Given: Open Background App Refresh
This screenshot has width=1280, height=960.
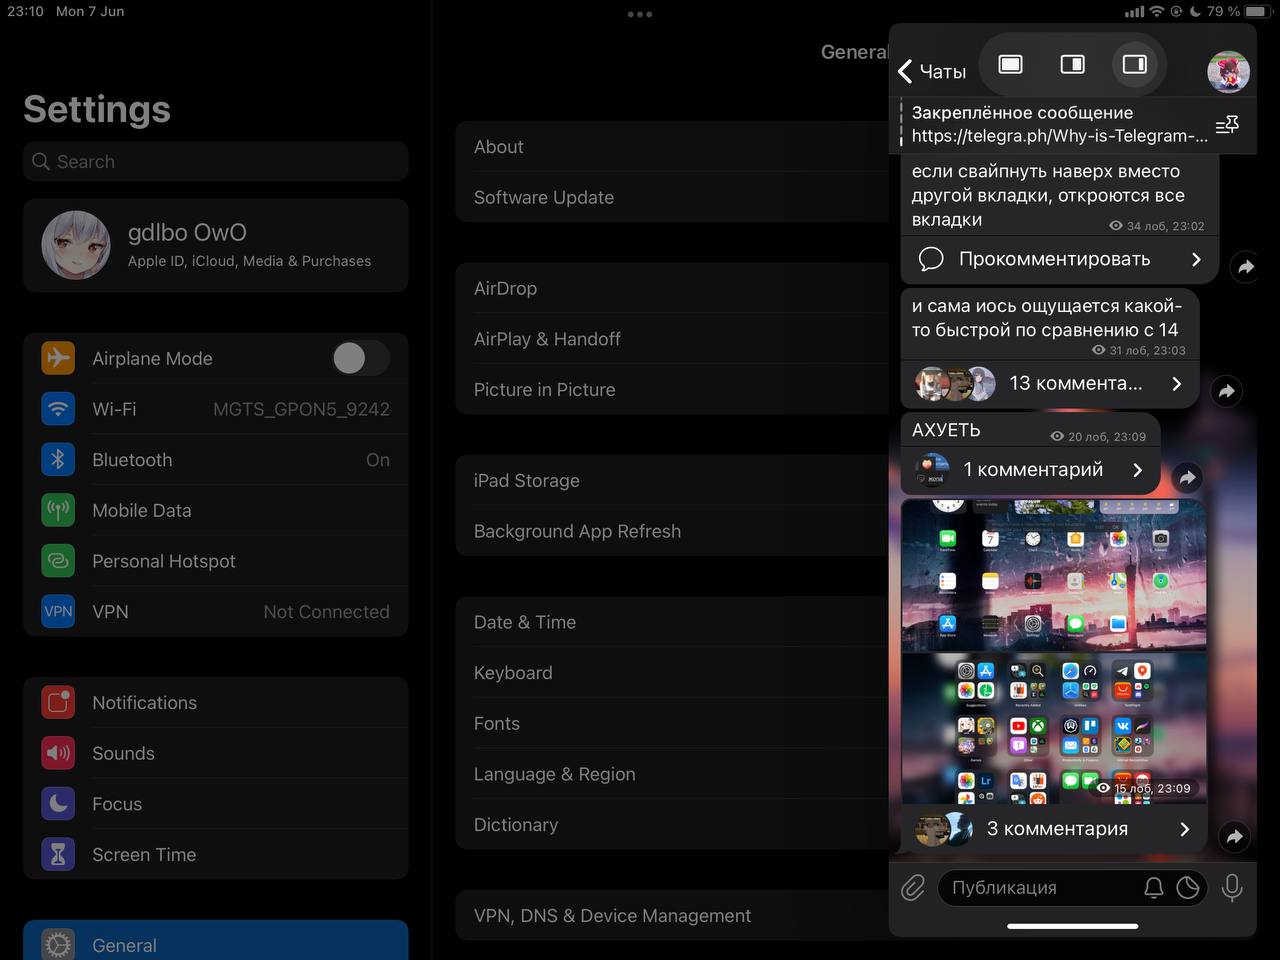Looking at the screenshot, I should tap(672, 531).
